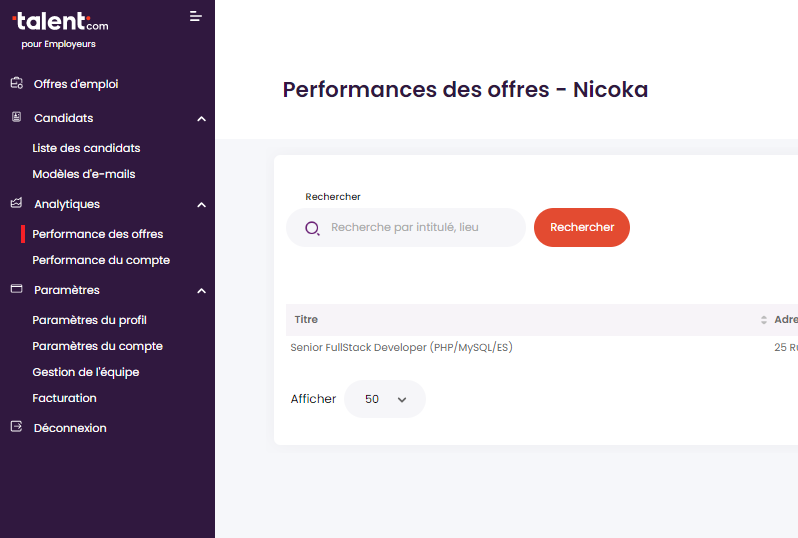This screenshot has height=538, width=798.
Task: Open Performance du compte
Action: click(x=101, y=260)
